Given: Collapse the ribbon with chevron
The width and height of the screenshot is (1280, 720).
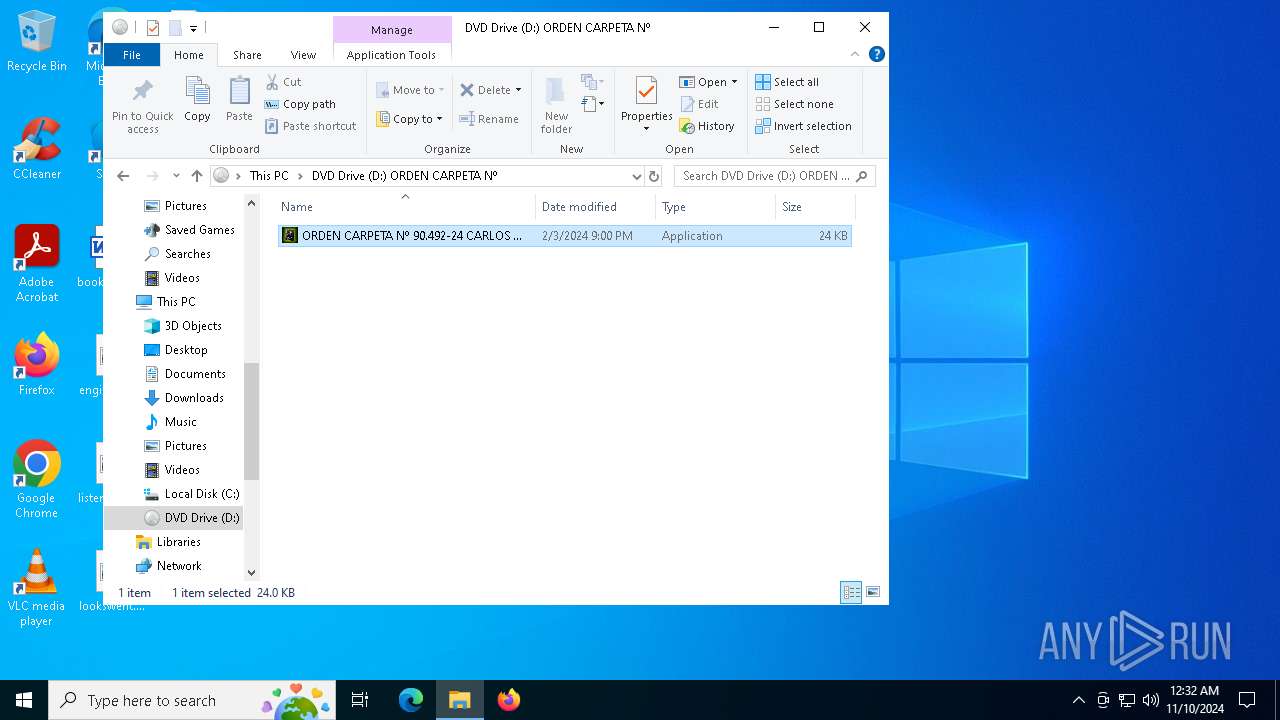Looking at the screenshot, I should 855,55.
